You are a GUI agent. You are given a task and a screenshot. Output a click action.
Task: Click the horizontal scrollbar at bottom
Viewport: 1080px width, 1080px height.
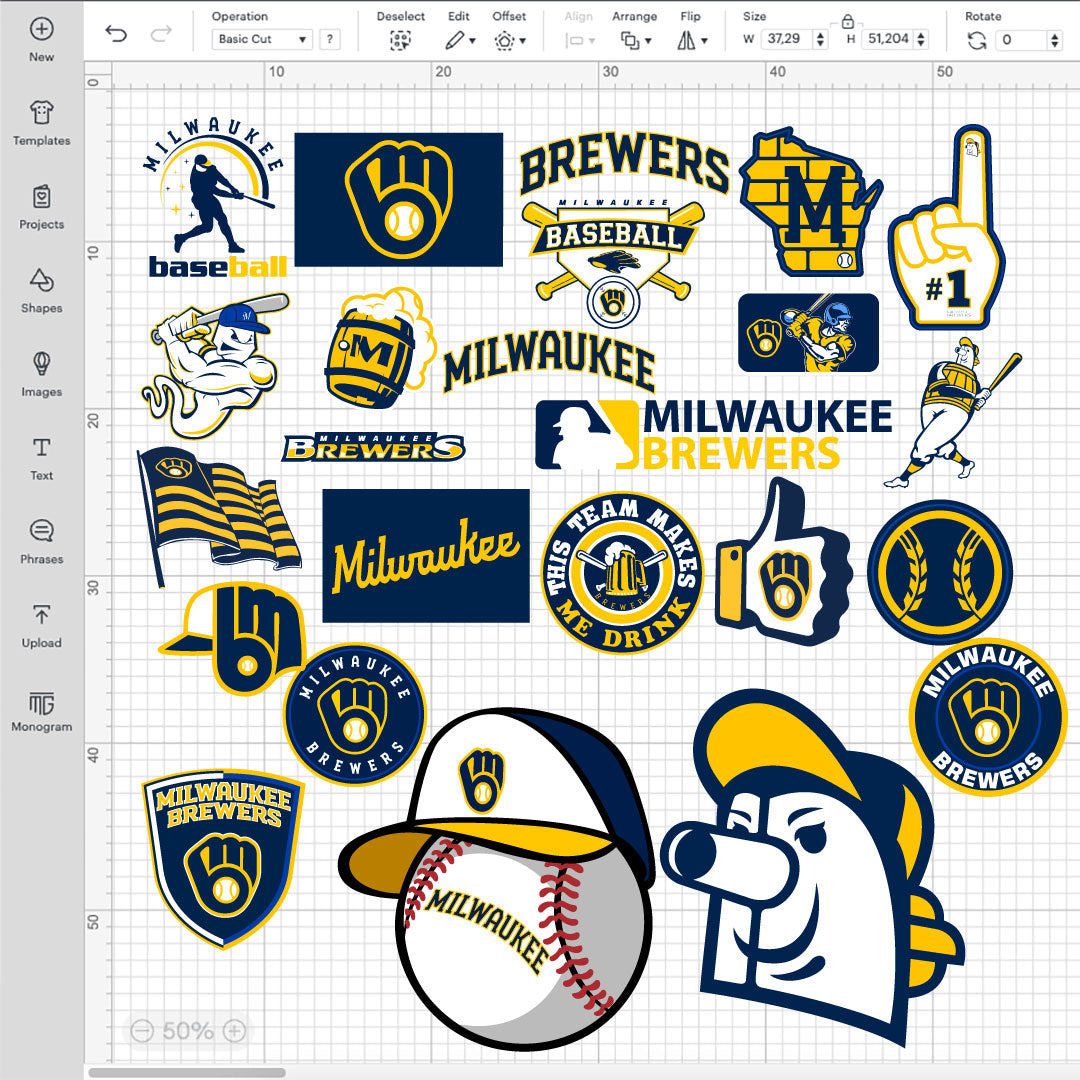pyautogui.click(x=187, y=1072)
